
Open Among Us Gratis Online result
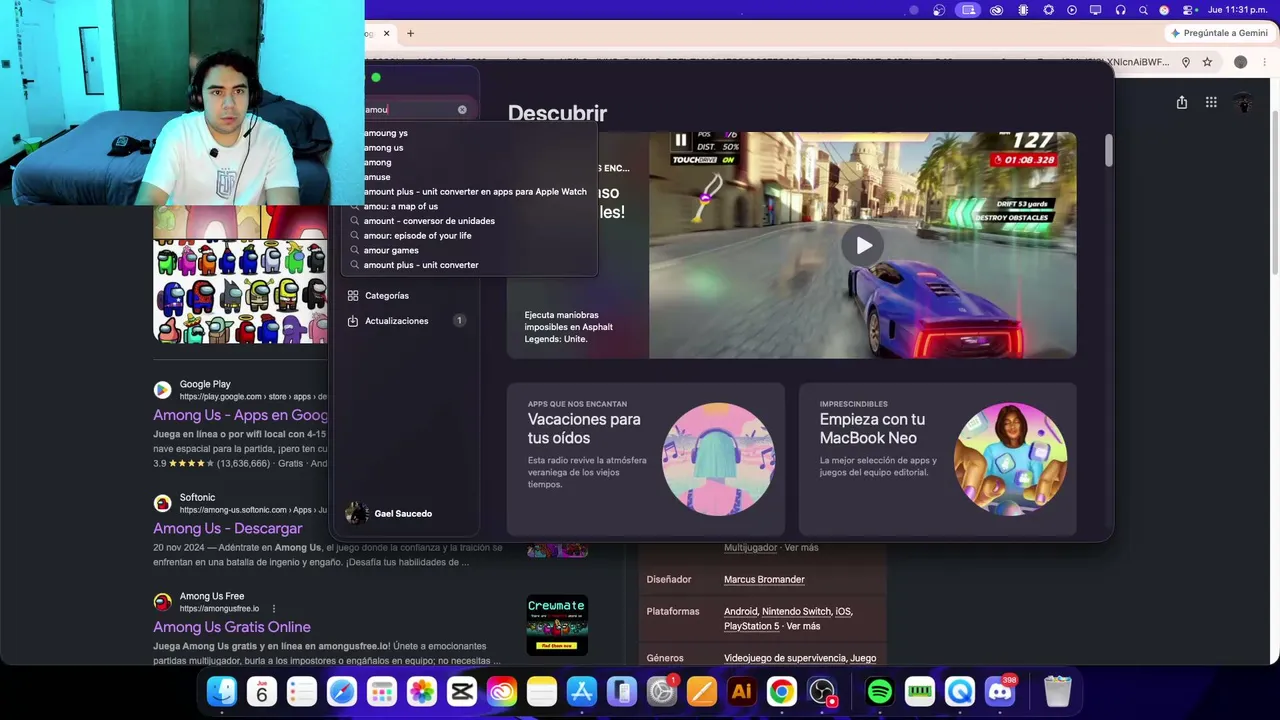pos(232,627)
